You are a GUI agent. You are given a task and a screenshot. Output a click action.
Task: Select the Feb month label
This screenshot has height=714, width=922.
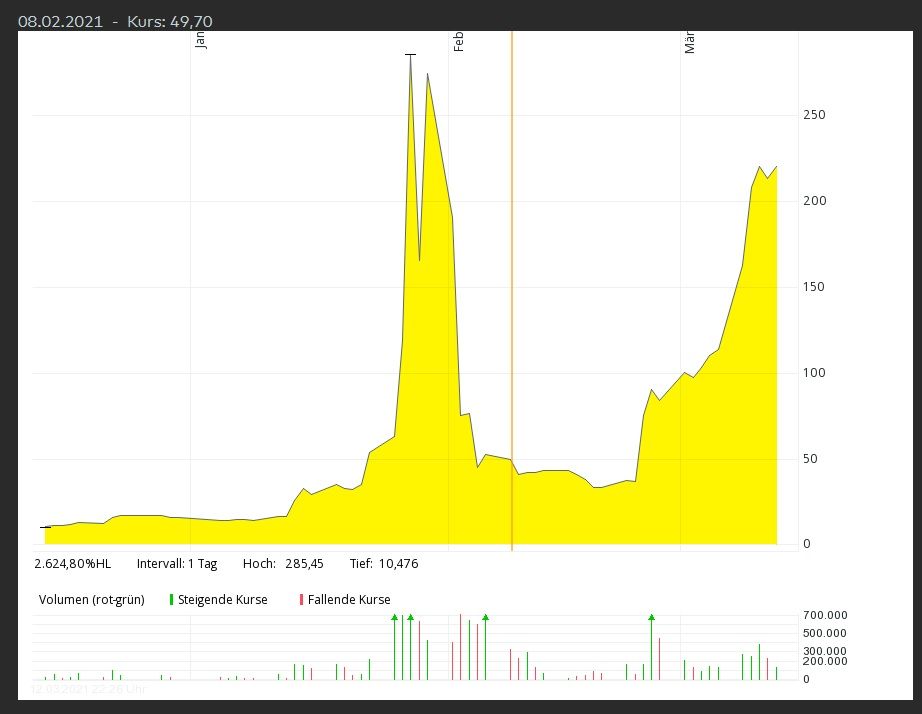[x=459, y=41]
